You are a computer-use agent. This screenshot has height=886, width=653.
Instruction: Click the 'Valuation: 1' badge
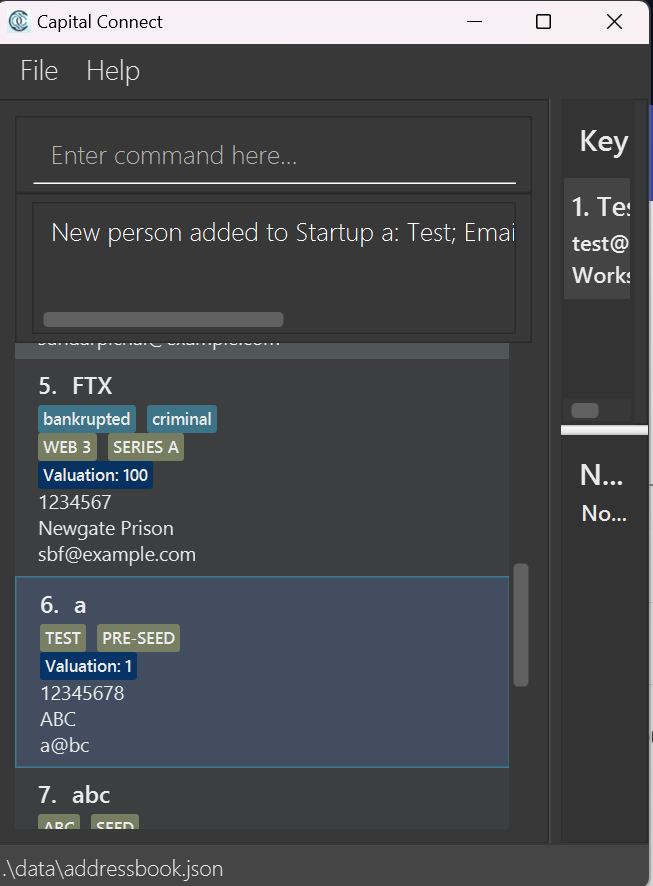click(89, 666)
